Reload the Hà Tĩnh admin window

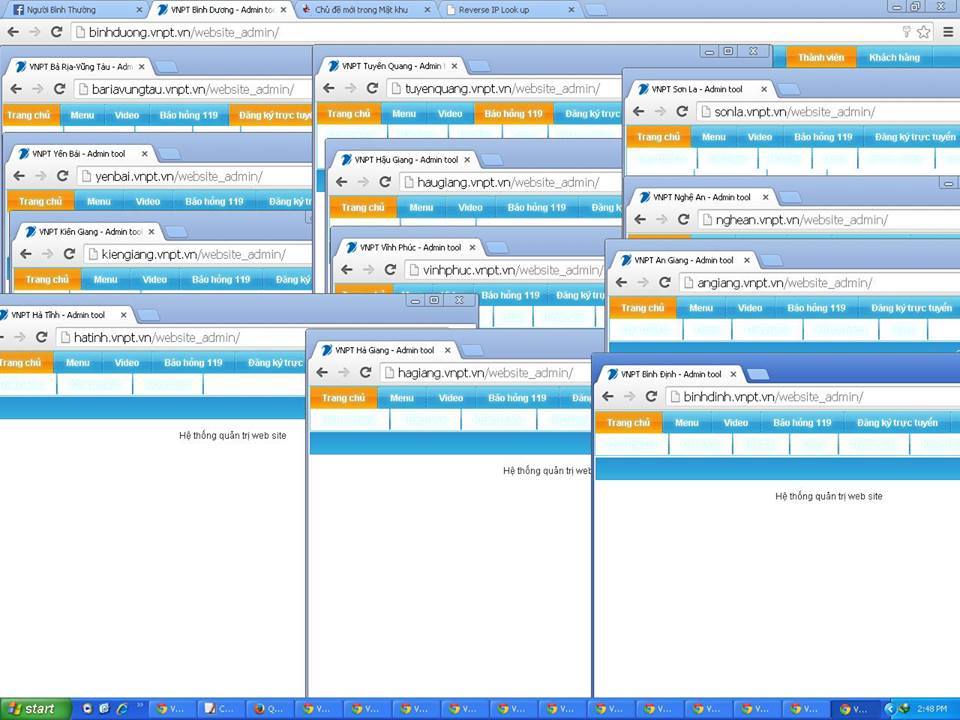42,337
